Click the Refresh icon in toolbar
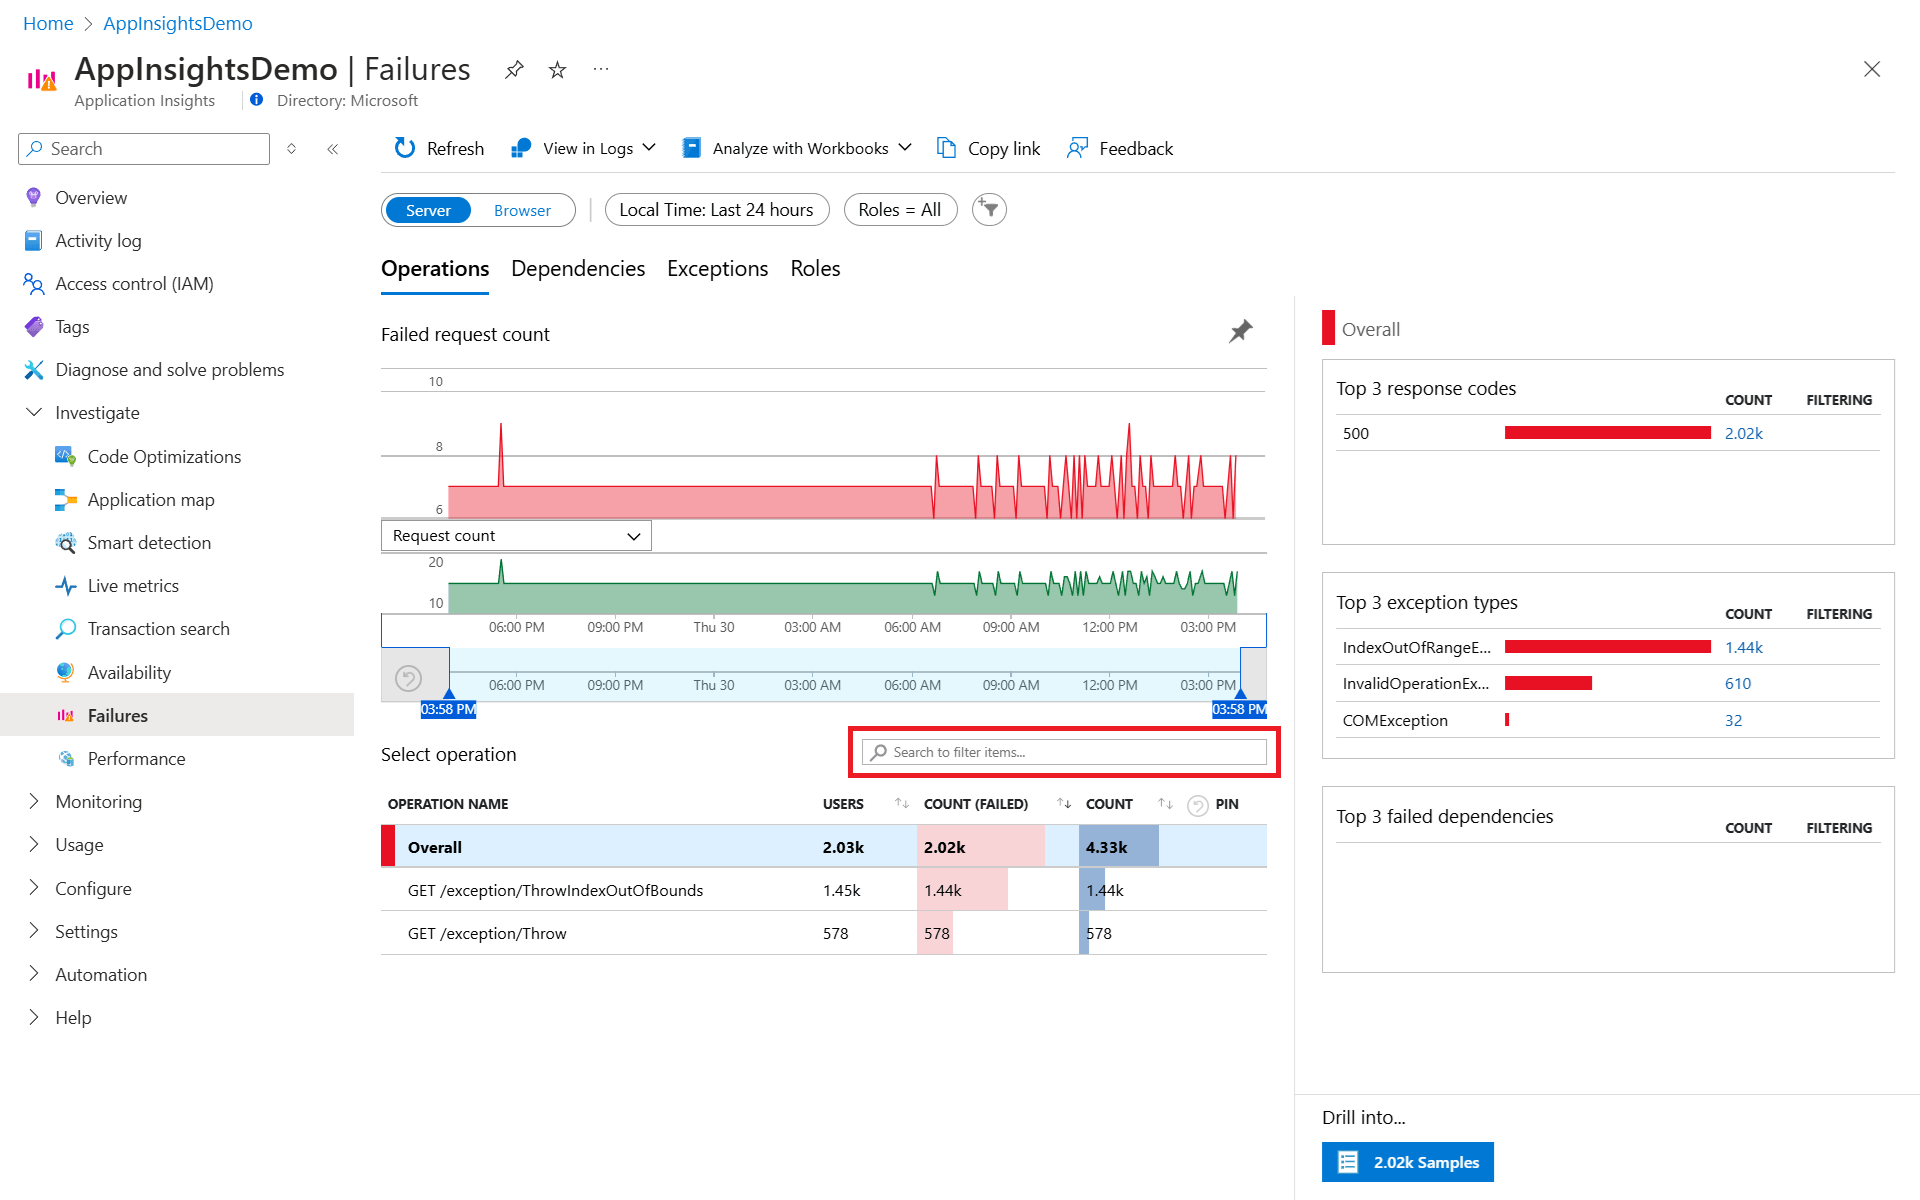The image size is (1920, 1200). pyautogui.click(x=405, y=148)
